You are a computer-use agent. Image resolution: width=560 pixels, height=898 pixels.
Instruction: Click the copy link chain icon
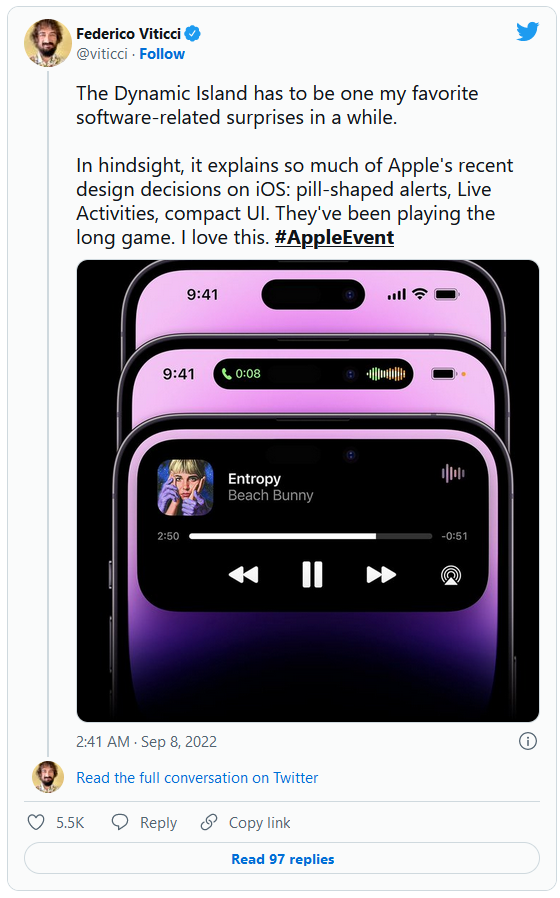pos(209,822)
